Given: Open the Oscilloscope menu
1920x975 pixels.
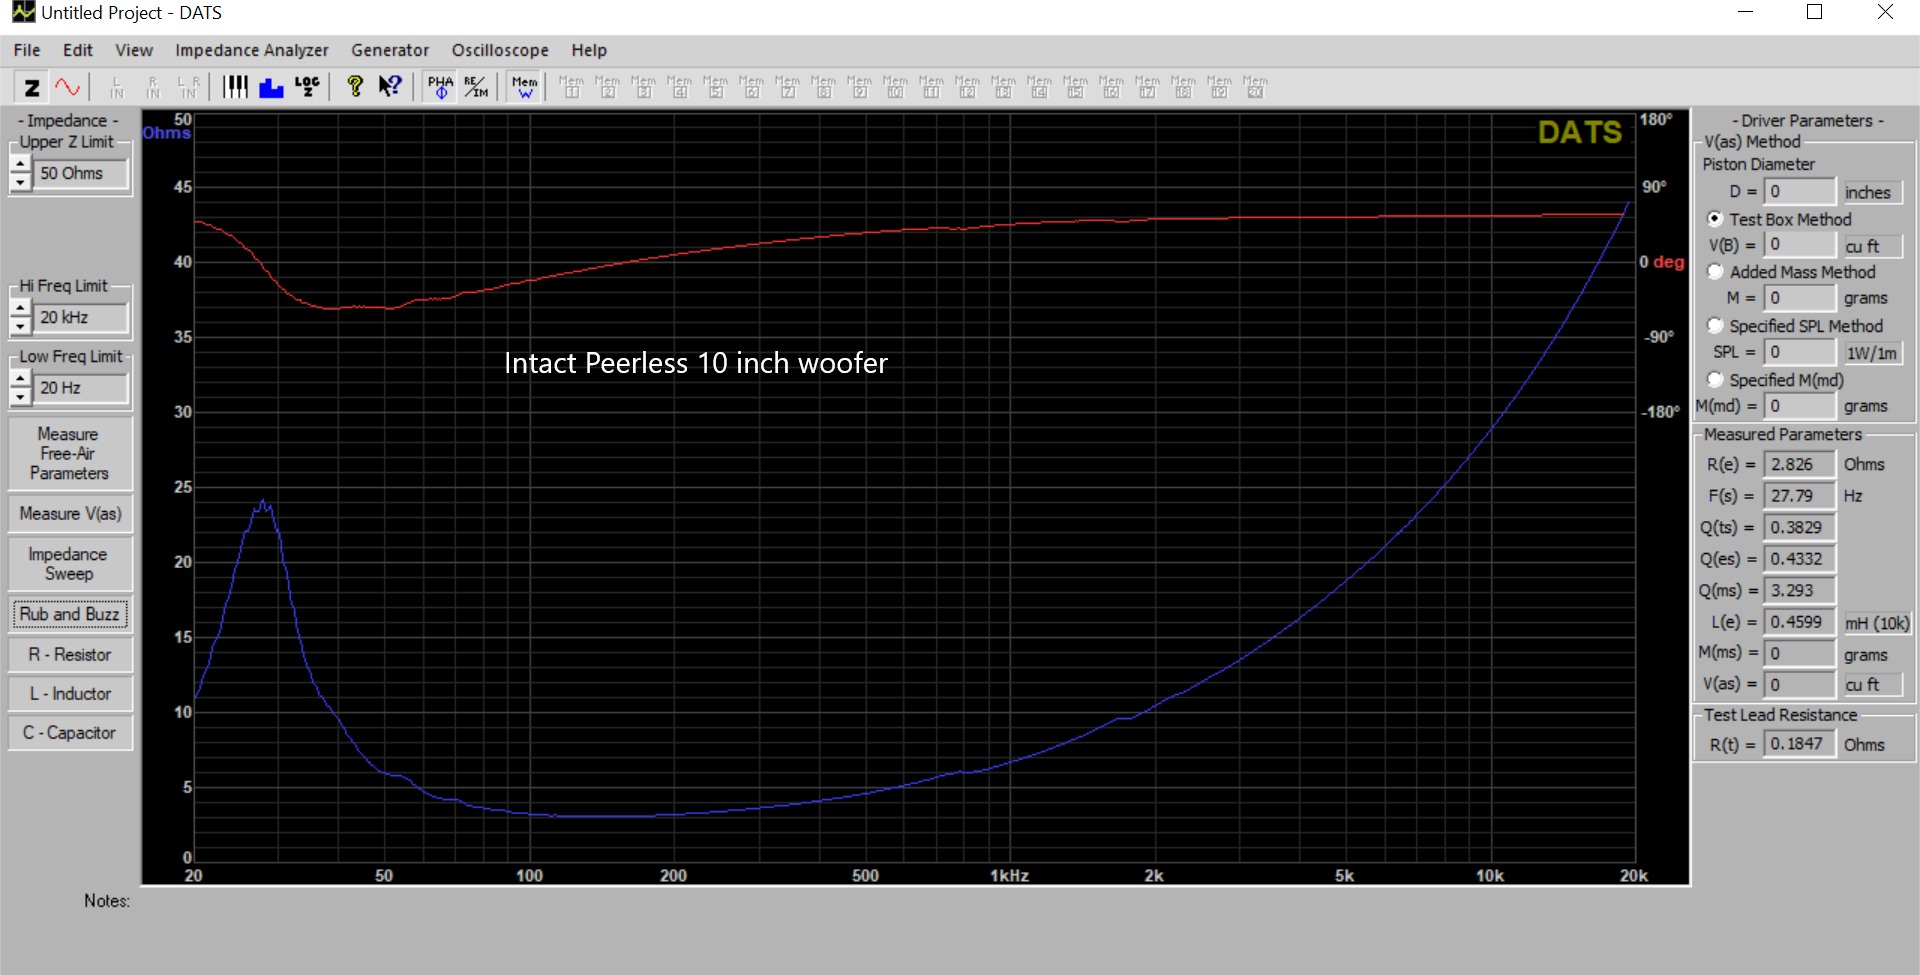Looking at the screenshot, I should click(x=500, y=50).
